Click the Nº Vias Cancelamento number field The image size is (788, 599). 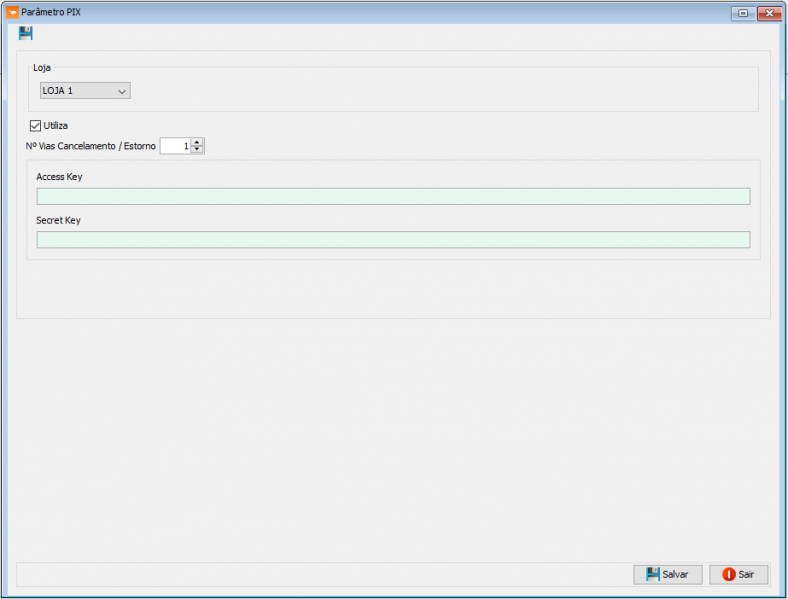(x=175, y=146)
